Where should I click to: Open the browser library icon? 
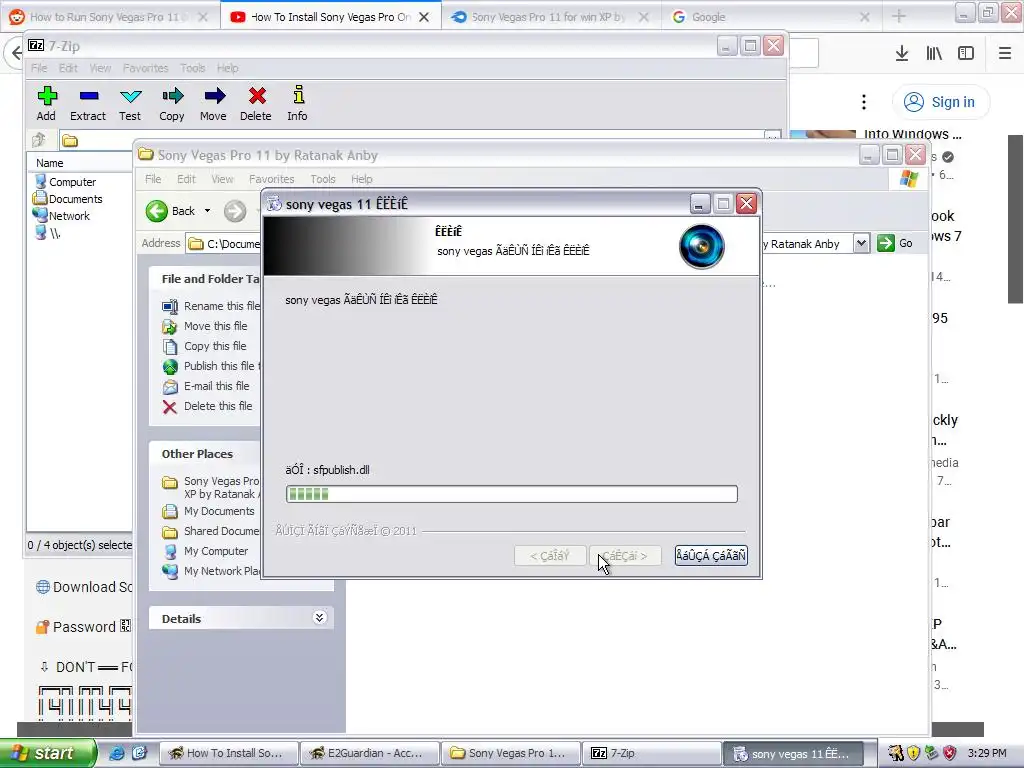click(x=934, y=54)
